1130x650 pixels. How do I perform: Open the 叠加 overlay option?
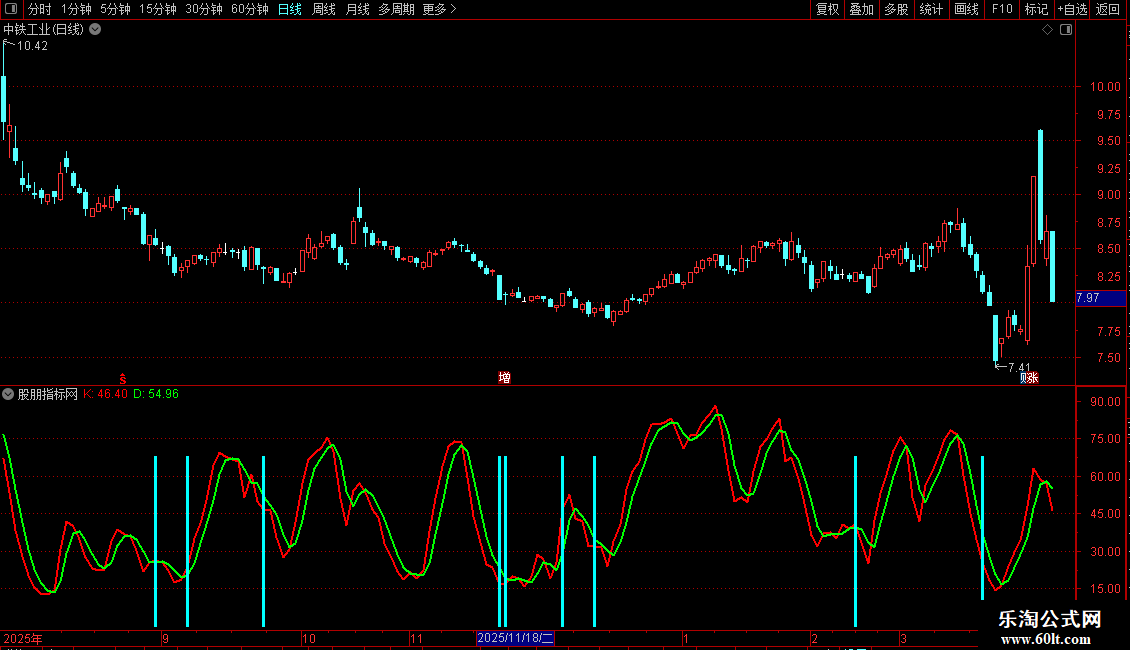tap(861, 9)
